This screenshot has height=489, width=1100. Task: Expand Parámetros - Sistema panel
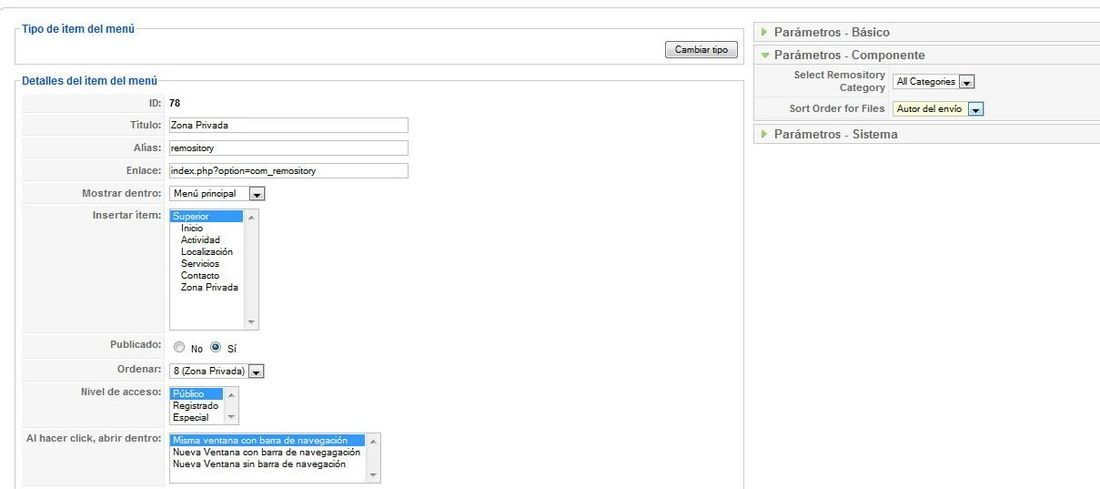[x=927, y=134]
